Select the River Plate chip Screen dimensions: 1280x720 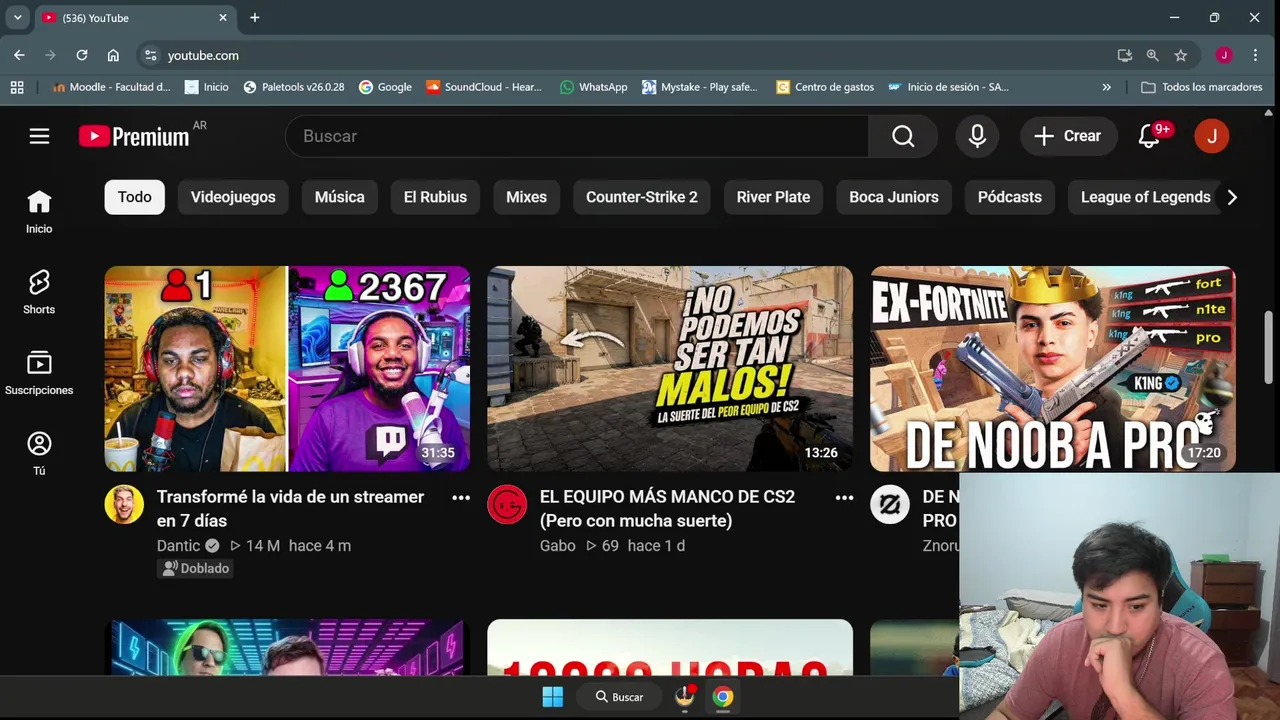[x=773, y=197]
